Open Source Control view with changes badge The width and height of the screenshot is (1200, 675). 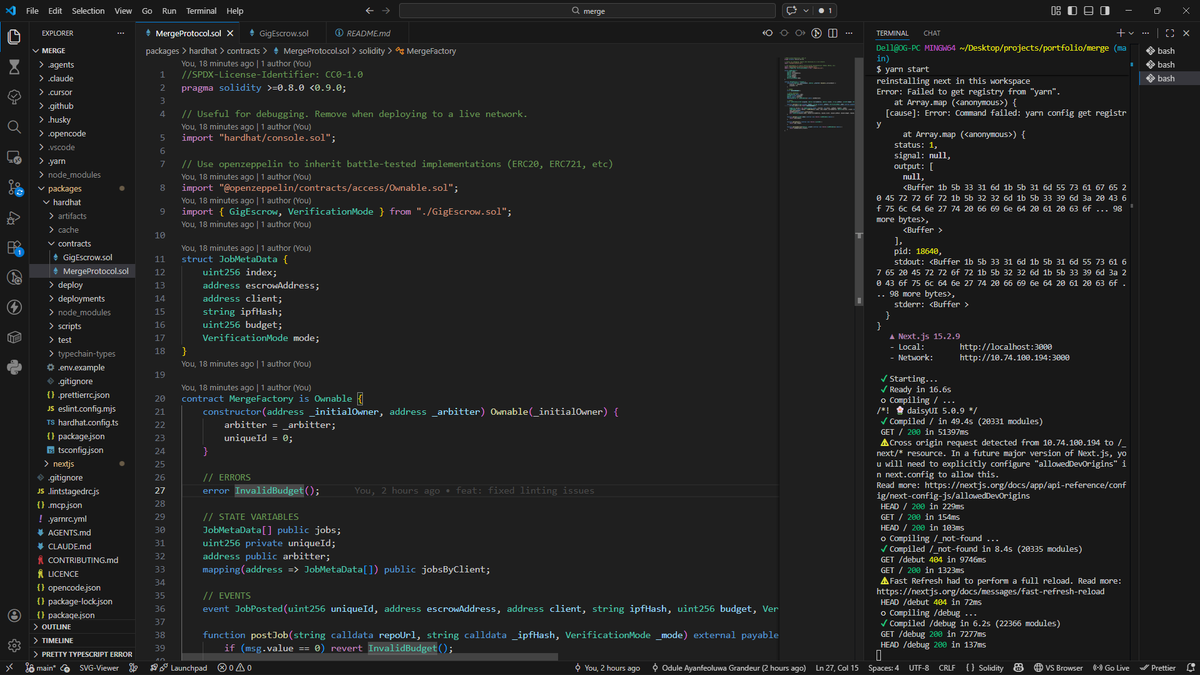click(14, 187)
